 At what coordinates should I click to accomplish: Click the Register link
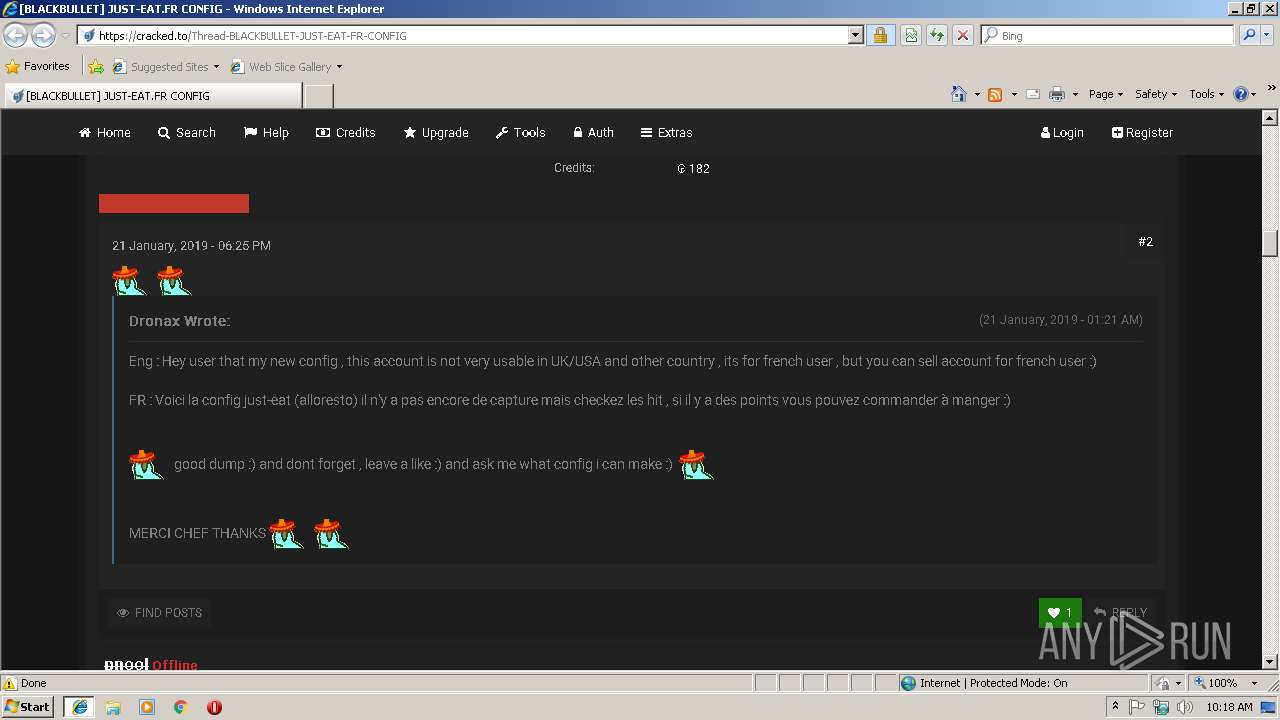[x=1142, y=132]
